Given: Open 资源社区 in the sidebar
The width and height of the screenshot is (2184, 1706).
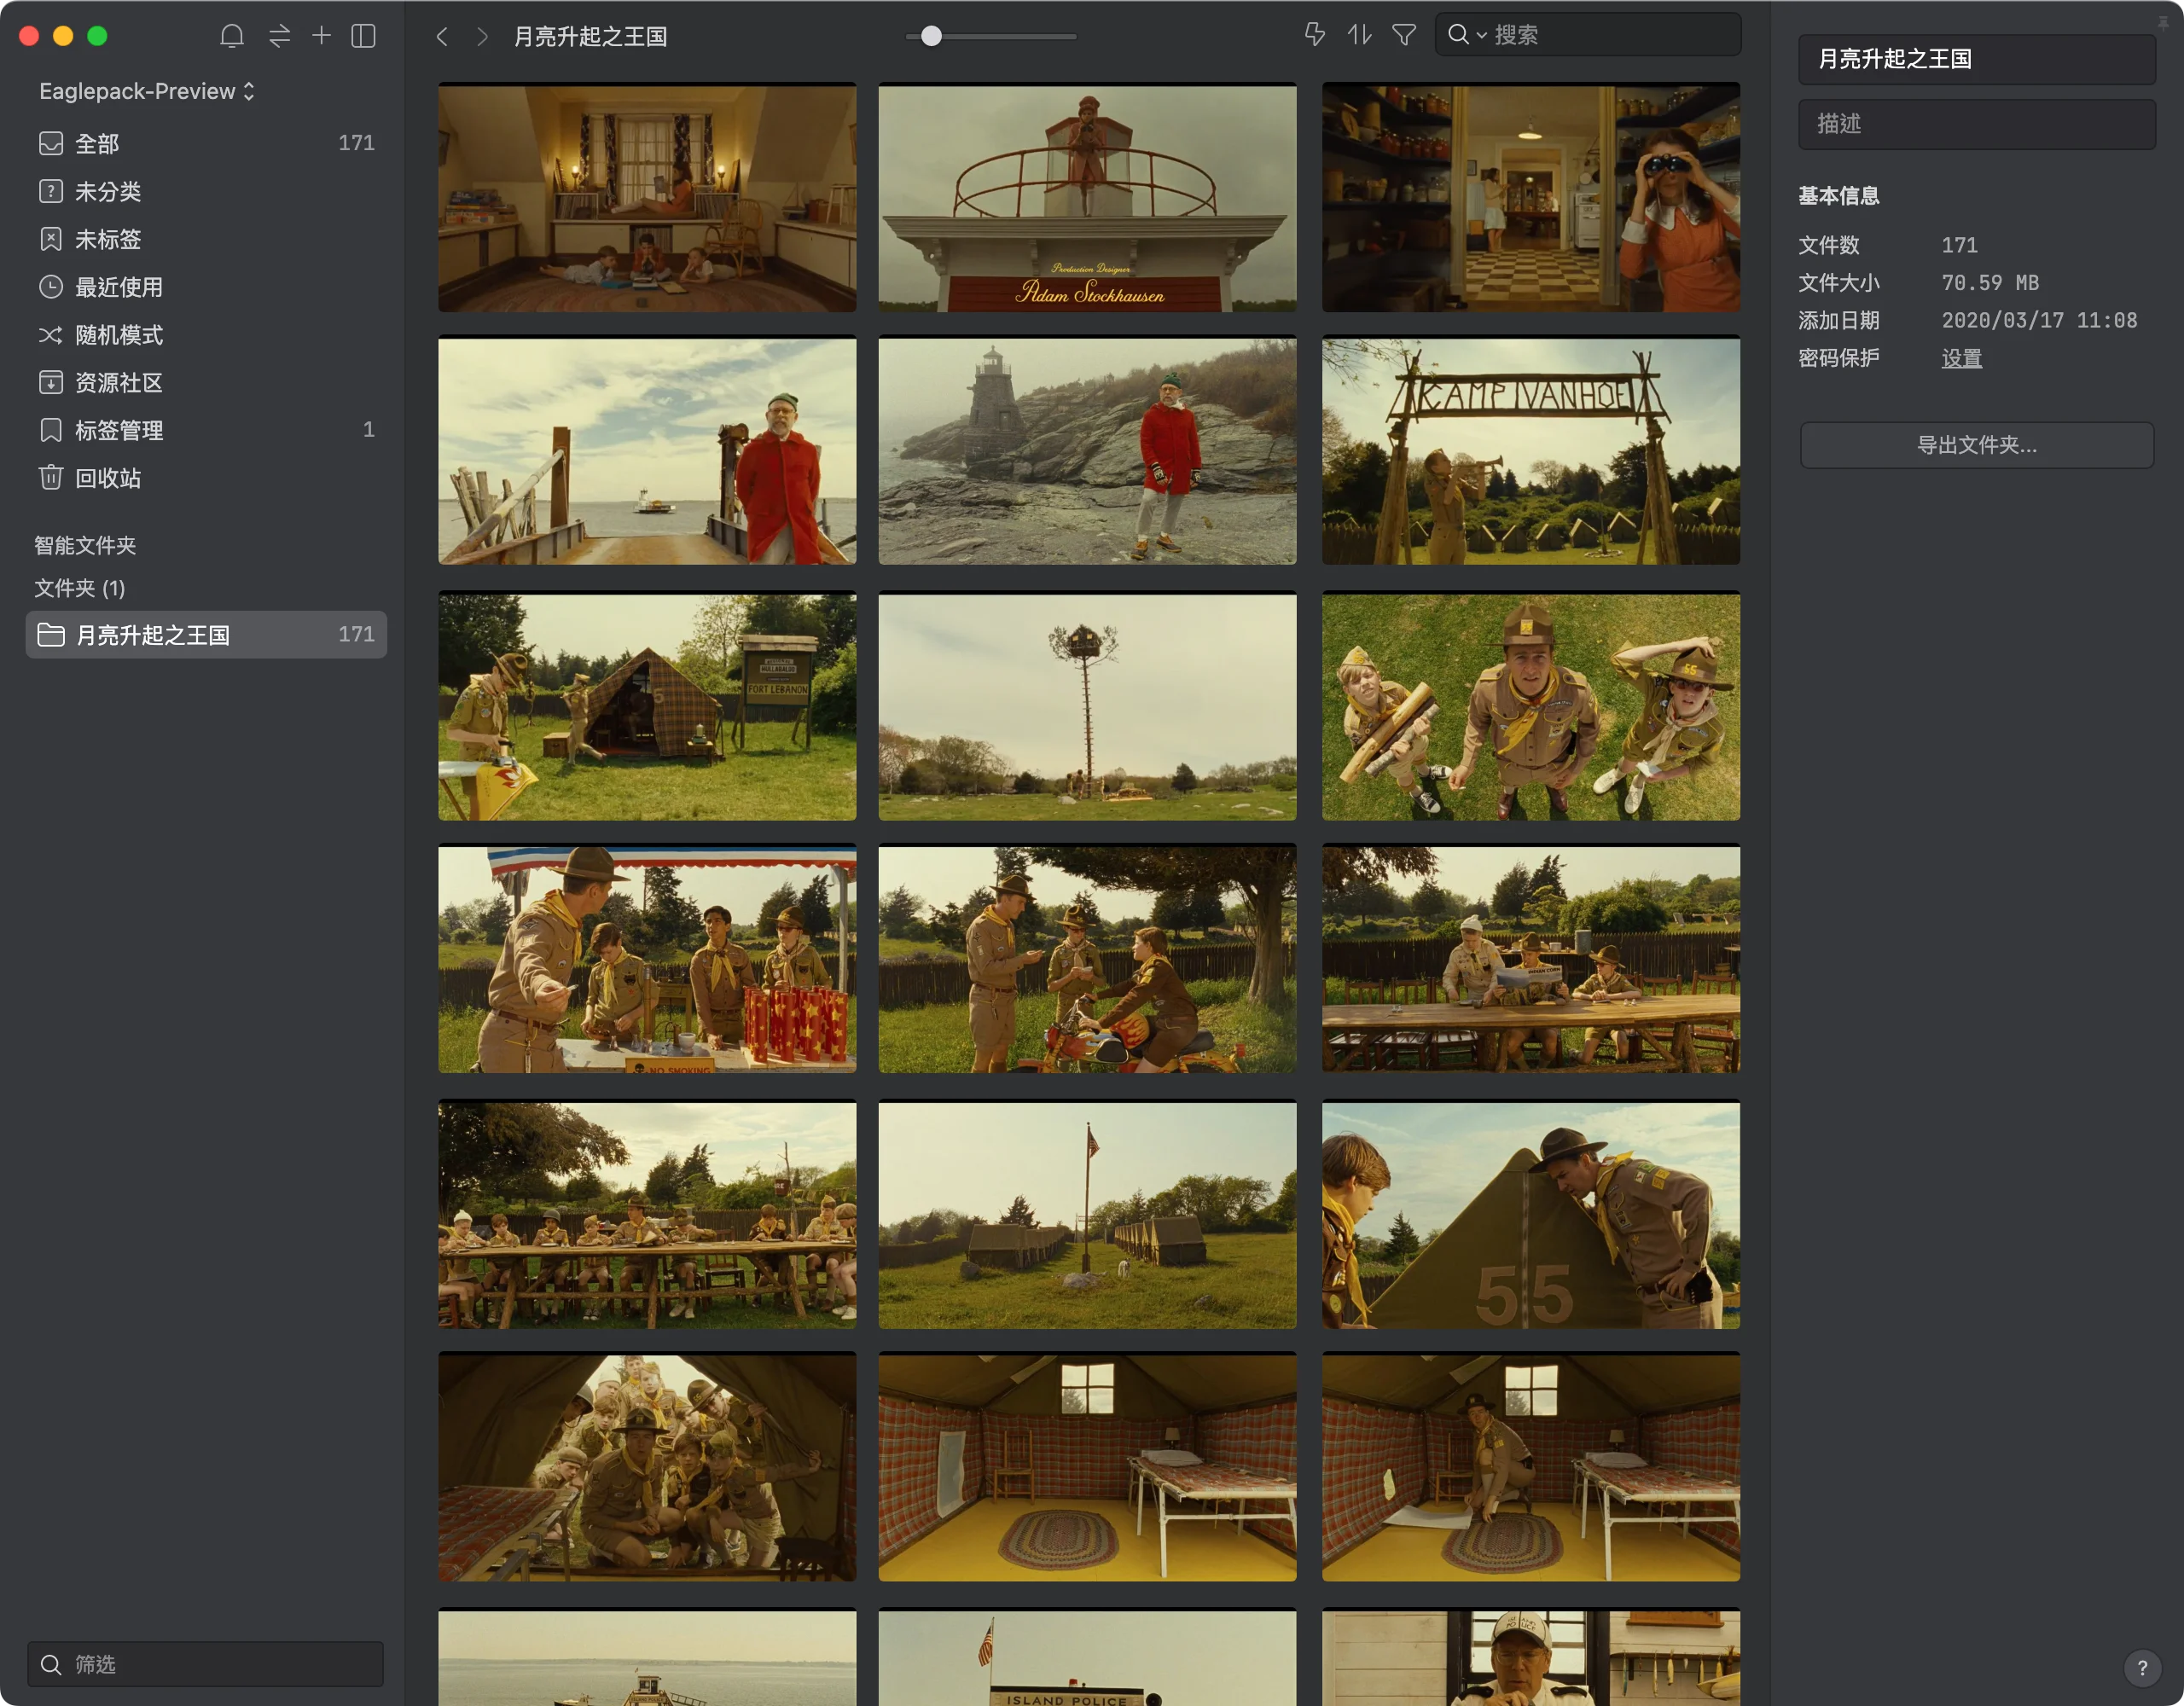Looking at the screenshot, I should click(206, 382).
